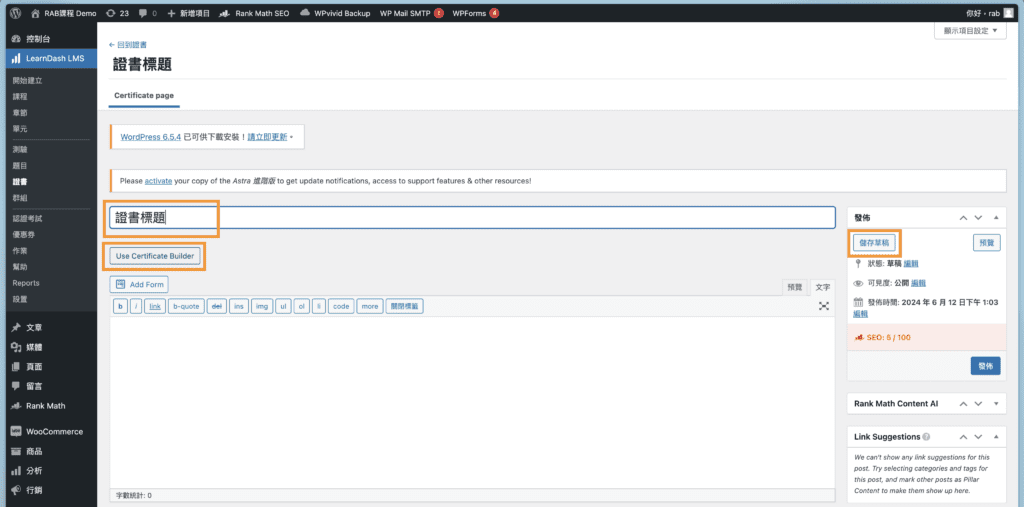The image size is (1024, 507).
Task: Open the Rank Math sidebar menu
Action: pos(45,406)
